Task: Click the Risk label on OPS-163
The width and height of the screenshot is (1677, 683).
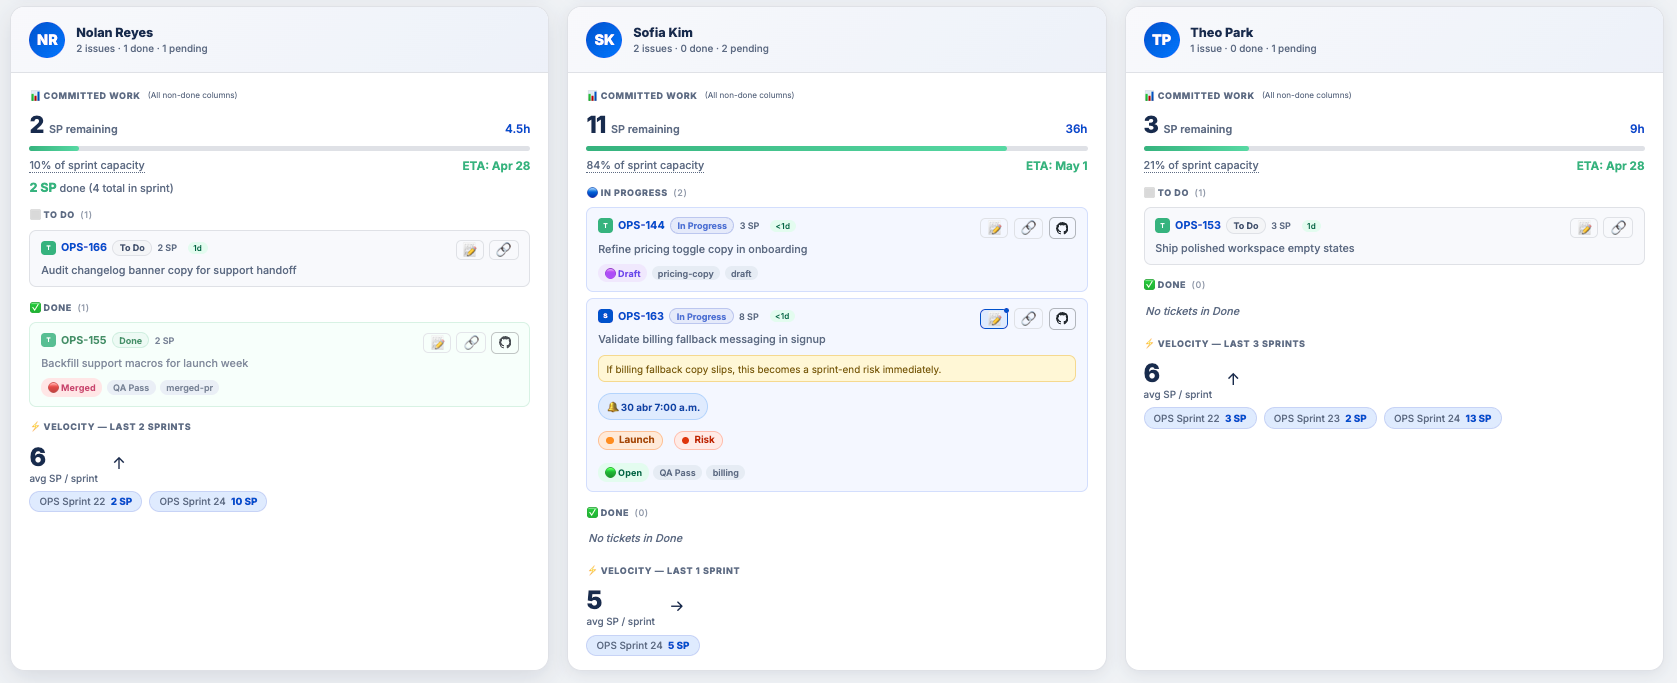Action: [698, 440]
